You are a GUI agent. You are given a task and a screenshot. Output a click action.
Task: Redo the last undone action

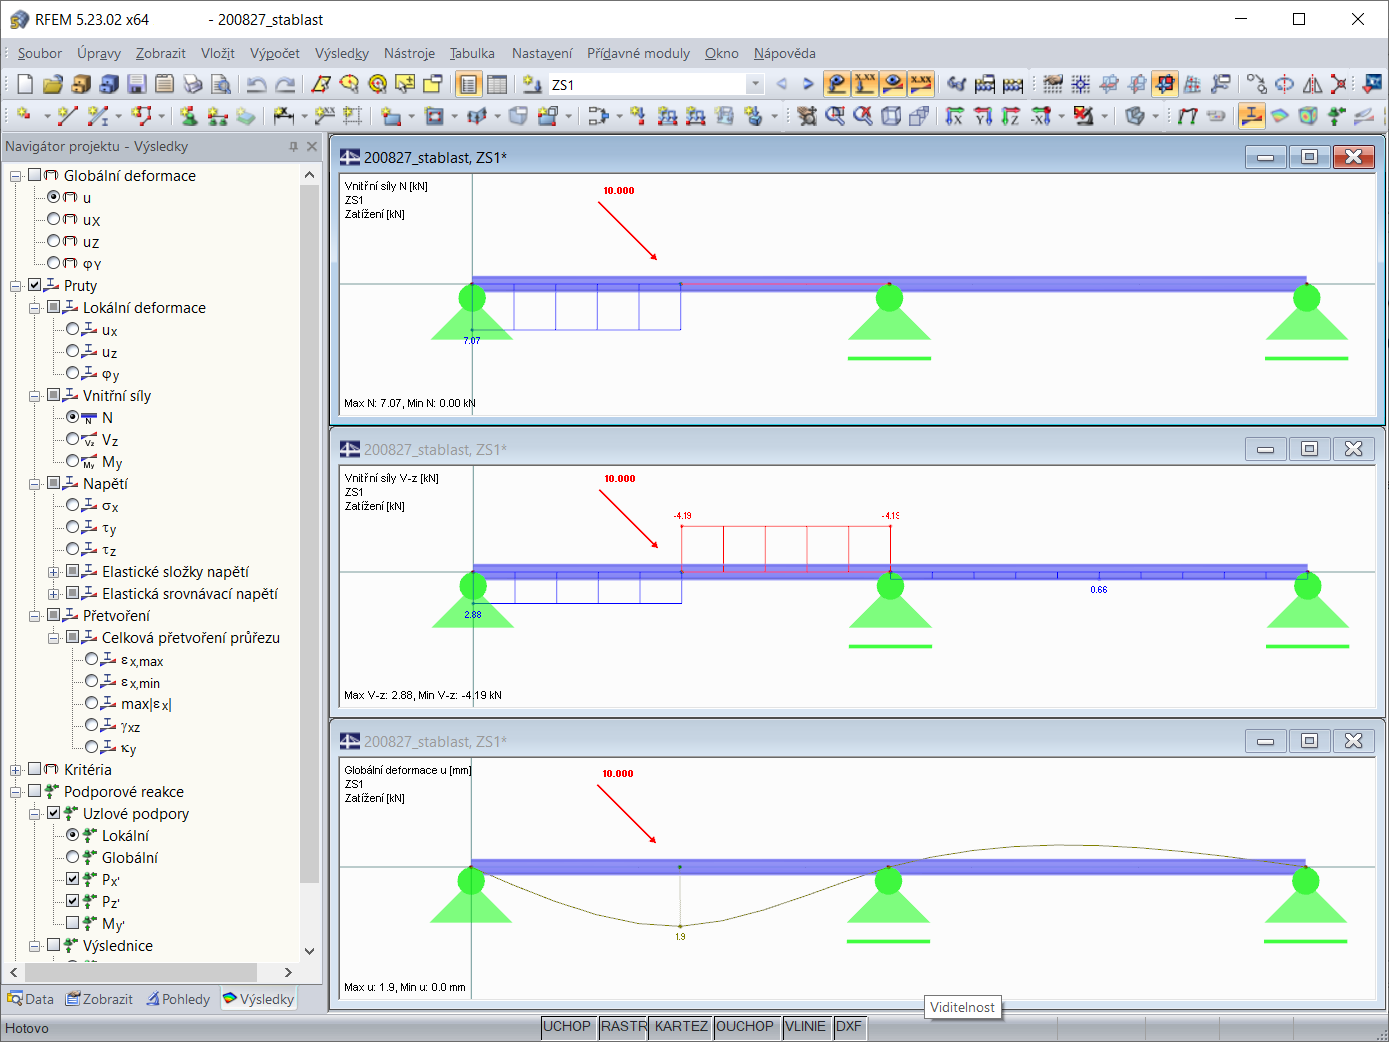tap(285, 84)
